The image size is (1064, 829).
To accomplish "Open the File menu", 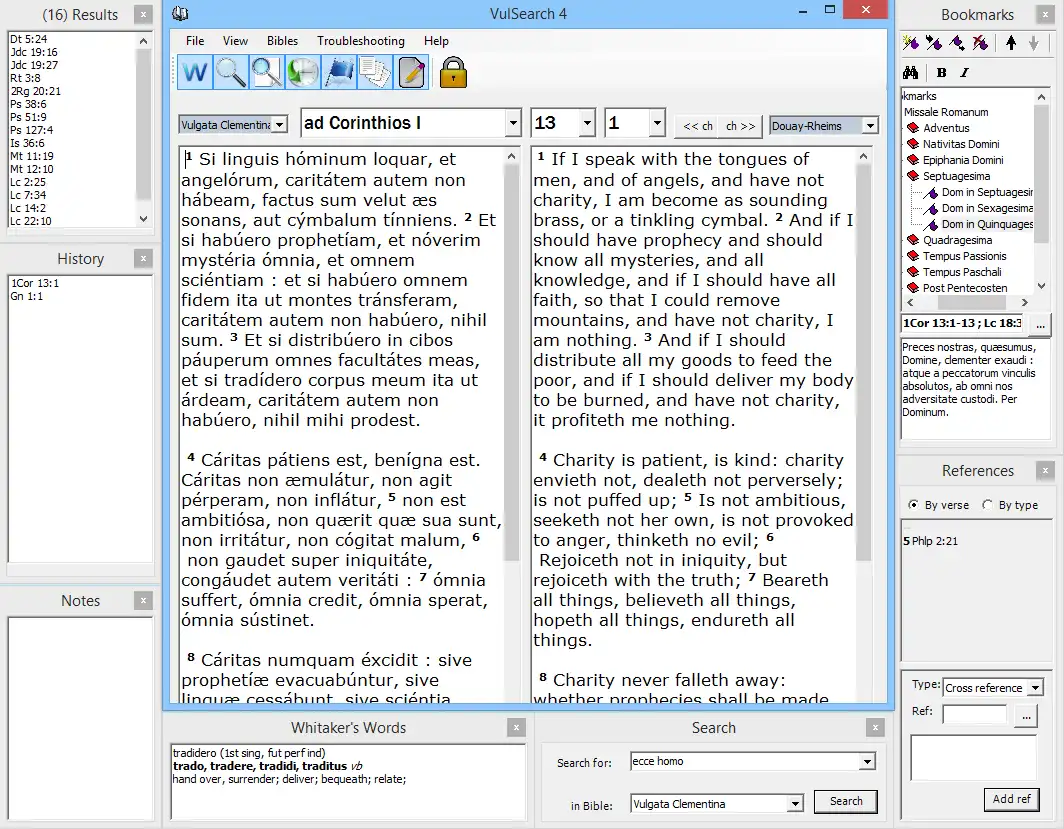I will point(195,41).
